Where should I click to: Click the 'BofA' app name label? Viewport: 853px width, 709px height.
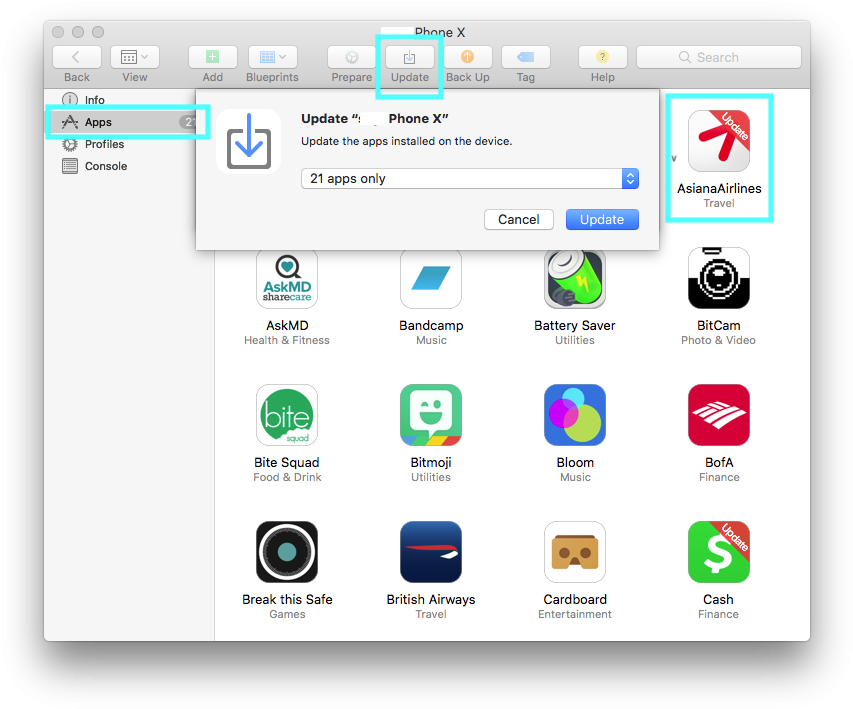719,463
